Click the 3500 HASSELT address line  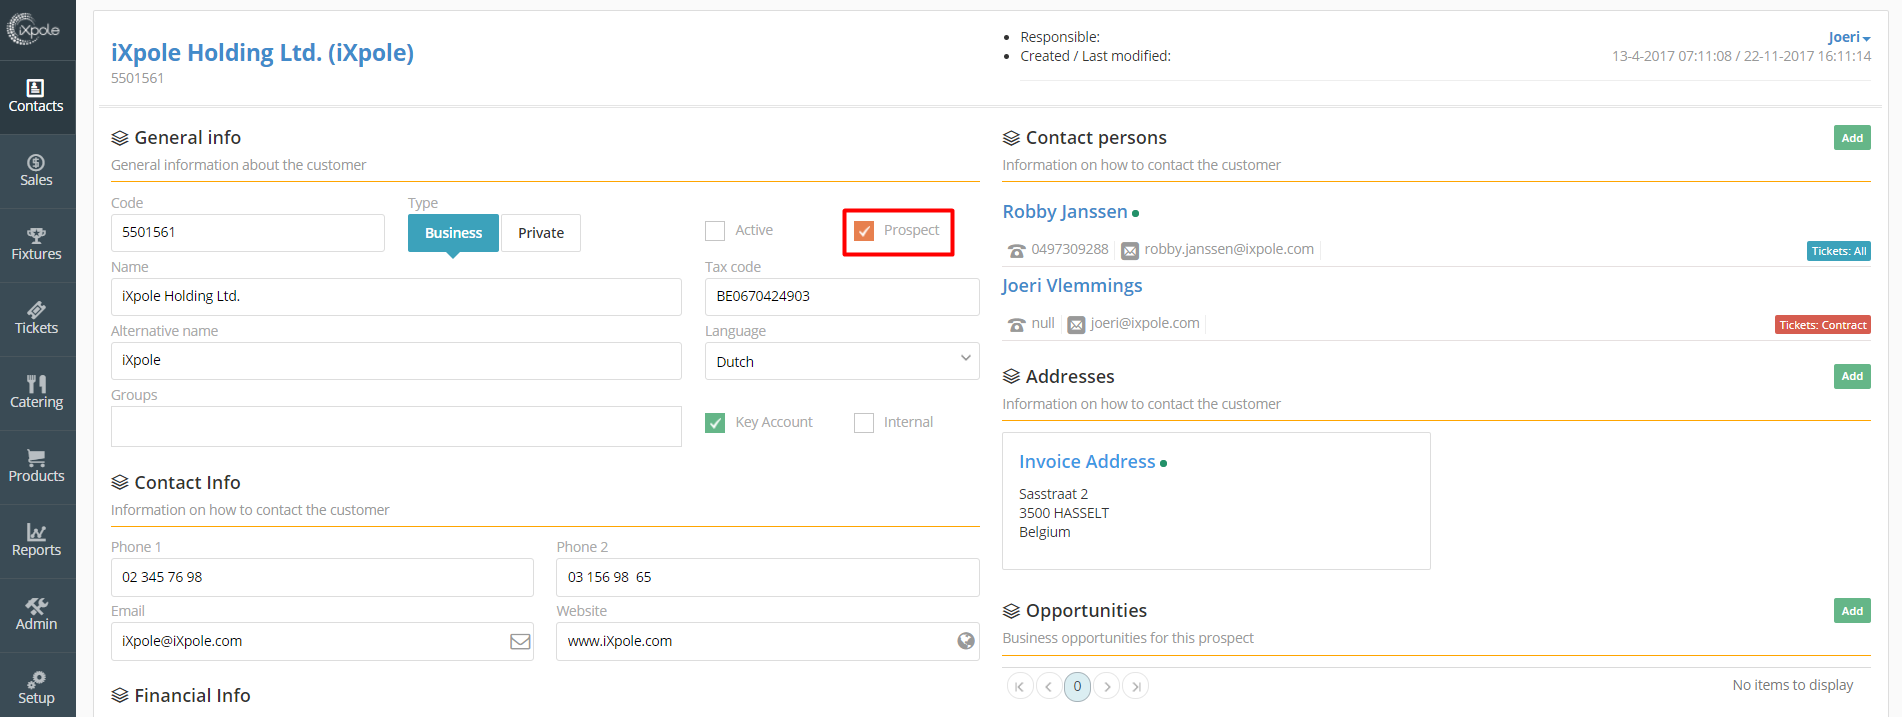coord(1064,513)
